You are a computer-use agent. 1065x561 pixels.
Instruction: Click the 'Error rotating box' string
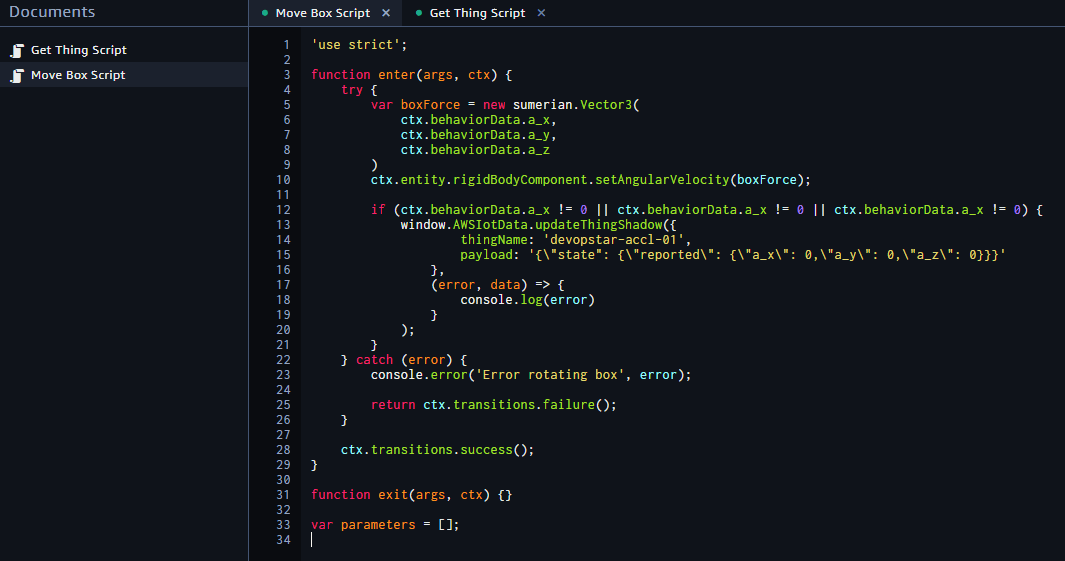pyautogui.click(x=564, y=375)
